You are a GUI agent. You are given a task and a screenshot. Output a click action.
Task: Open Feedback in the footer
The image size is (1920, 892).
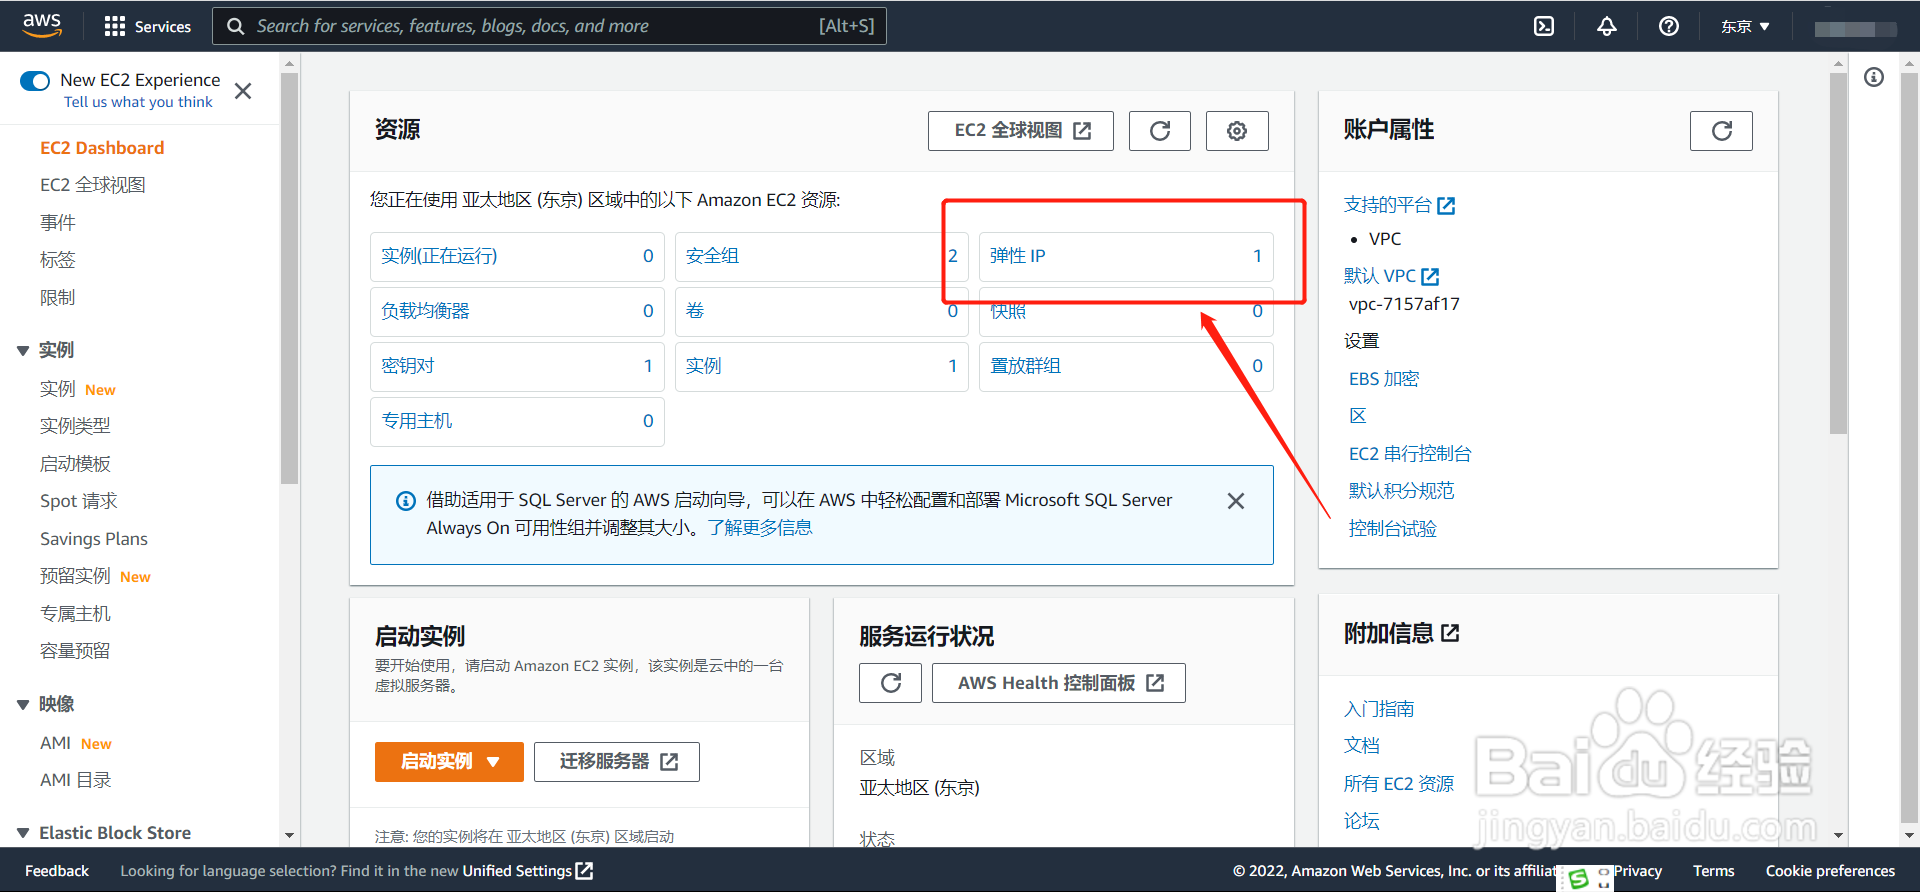(x=57, y=871)
